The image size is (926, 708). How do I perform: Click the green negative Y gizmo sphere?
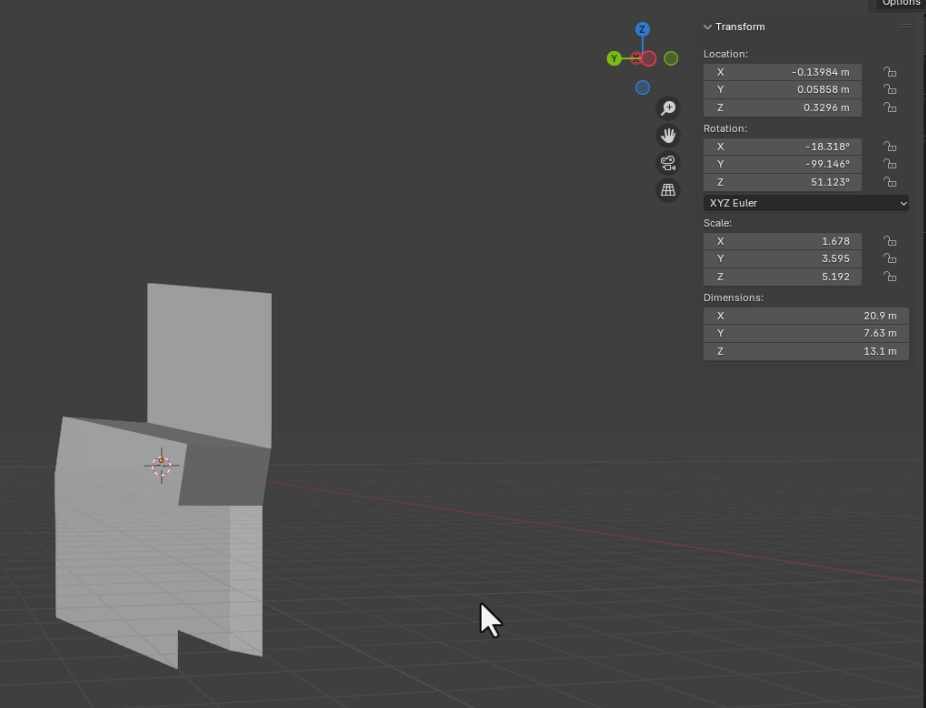point(671,58)
